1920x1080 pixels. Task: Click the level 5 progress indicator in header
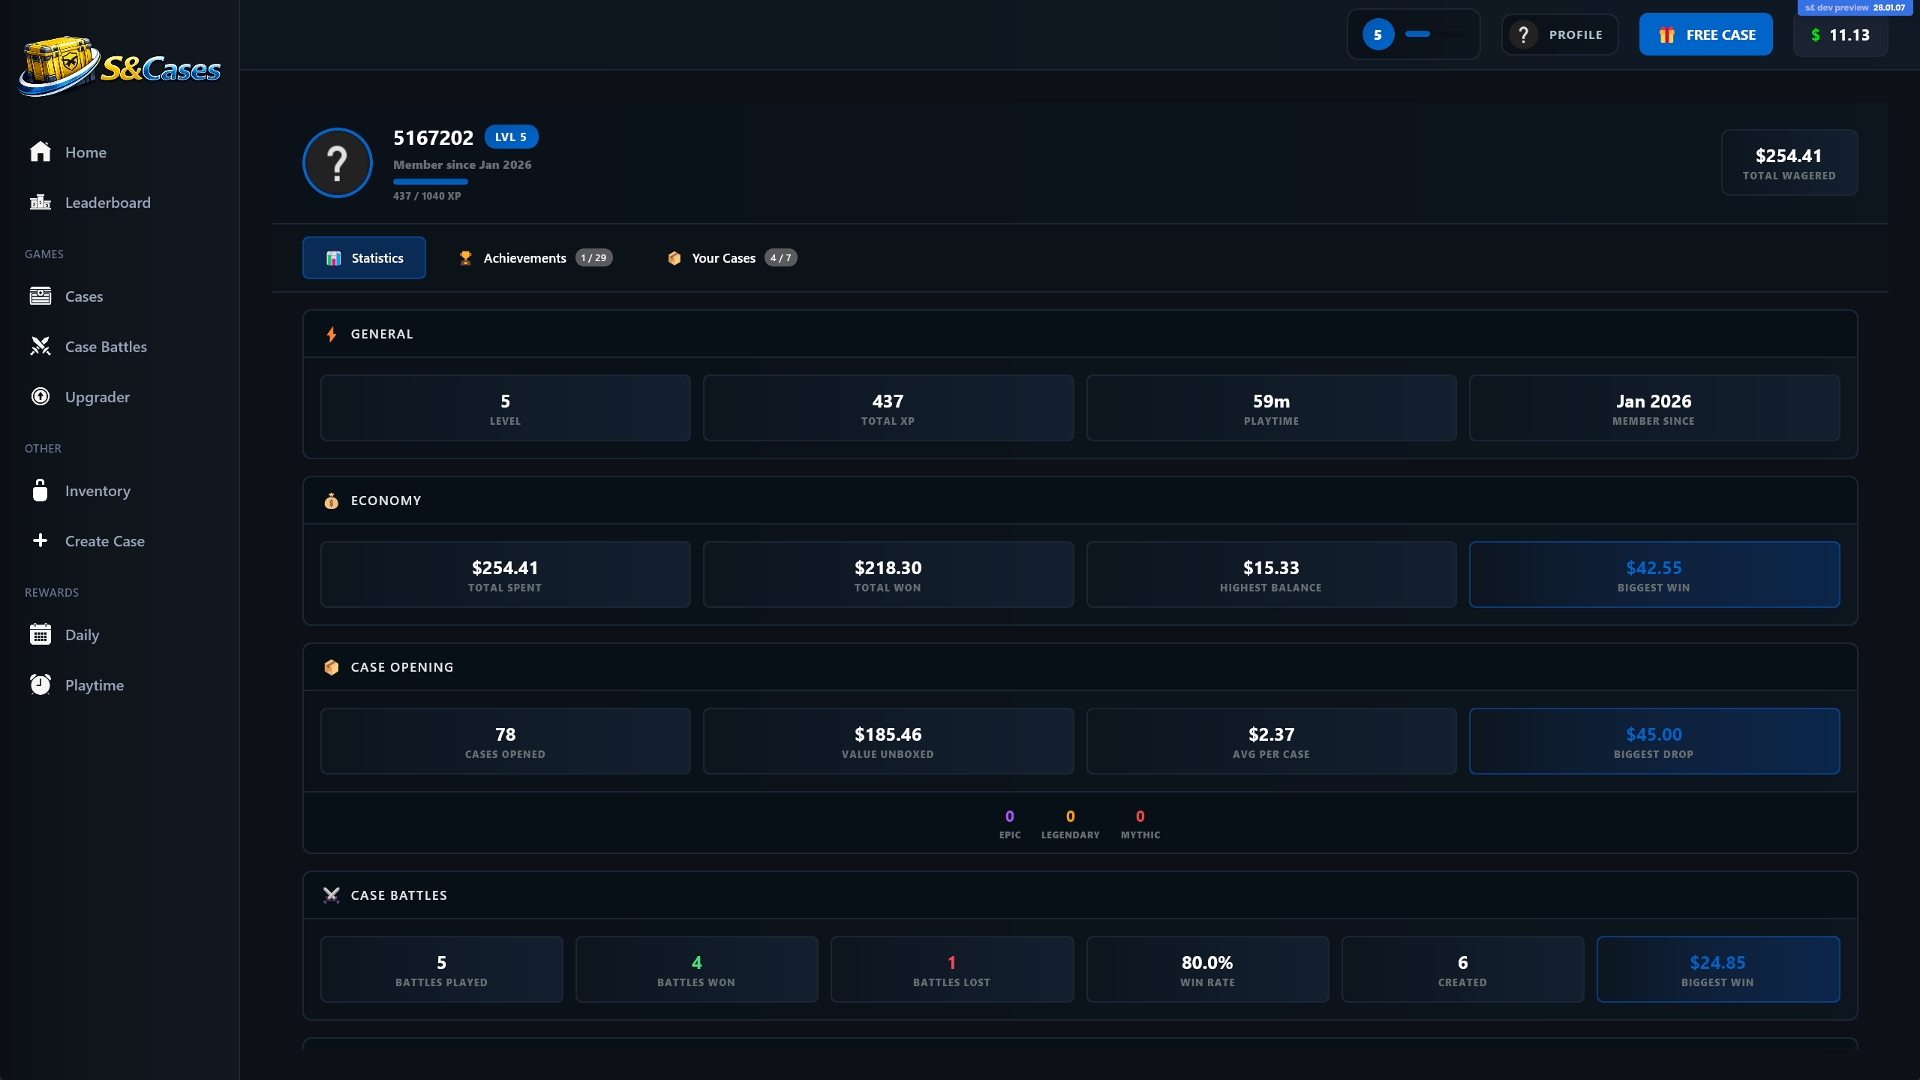1413,35
